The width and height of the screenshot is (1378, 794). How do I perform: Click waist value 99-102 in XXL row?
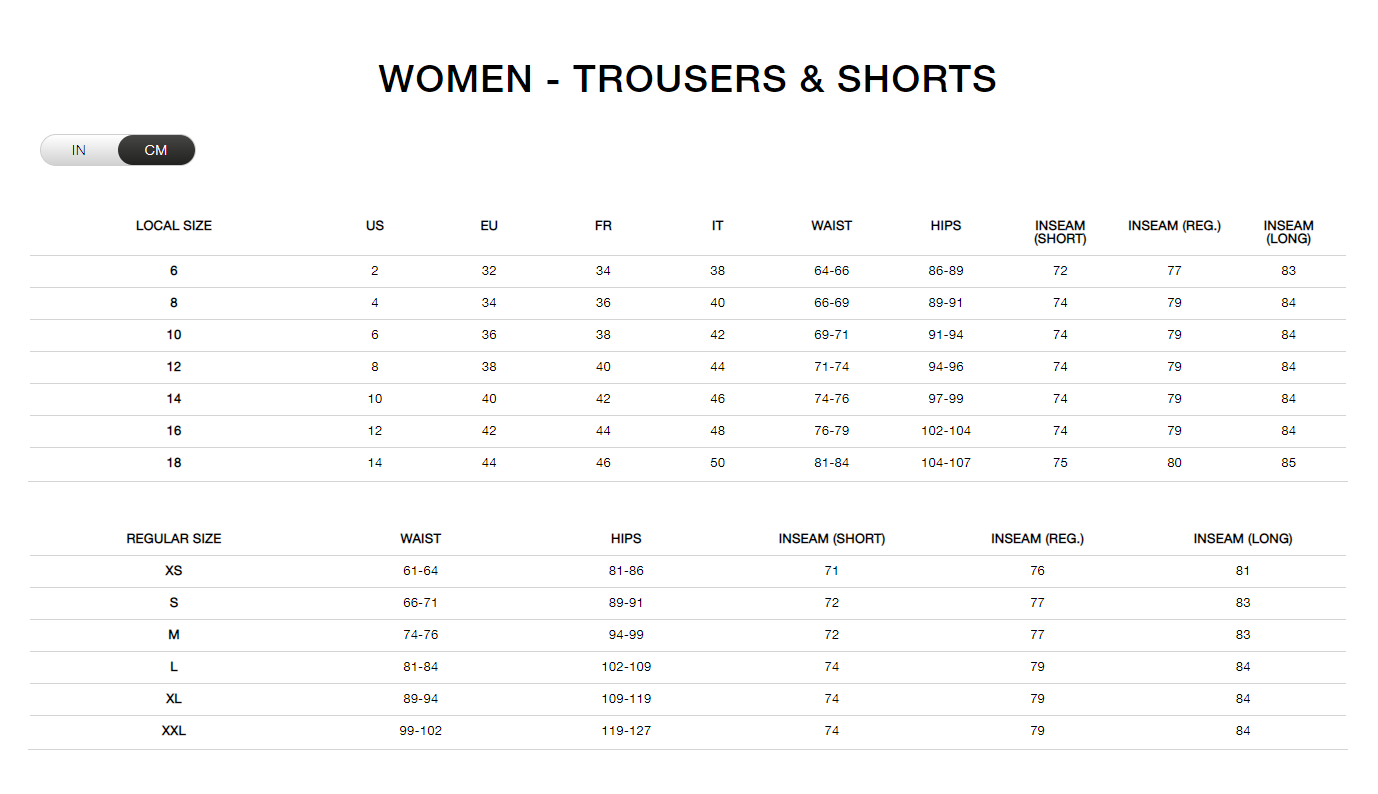coord(420,731)
